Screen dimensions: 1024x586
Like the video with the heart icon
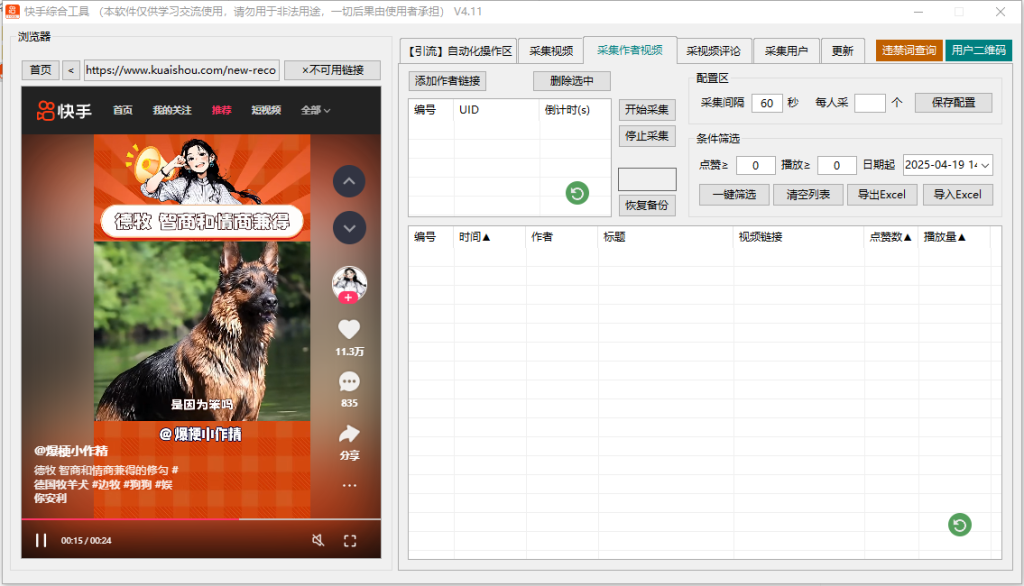click(x=348, y=329)
